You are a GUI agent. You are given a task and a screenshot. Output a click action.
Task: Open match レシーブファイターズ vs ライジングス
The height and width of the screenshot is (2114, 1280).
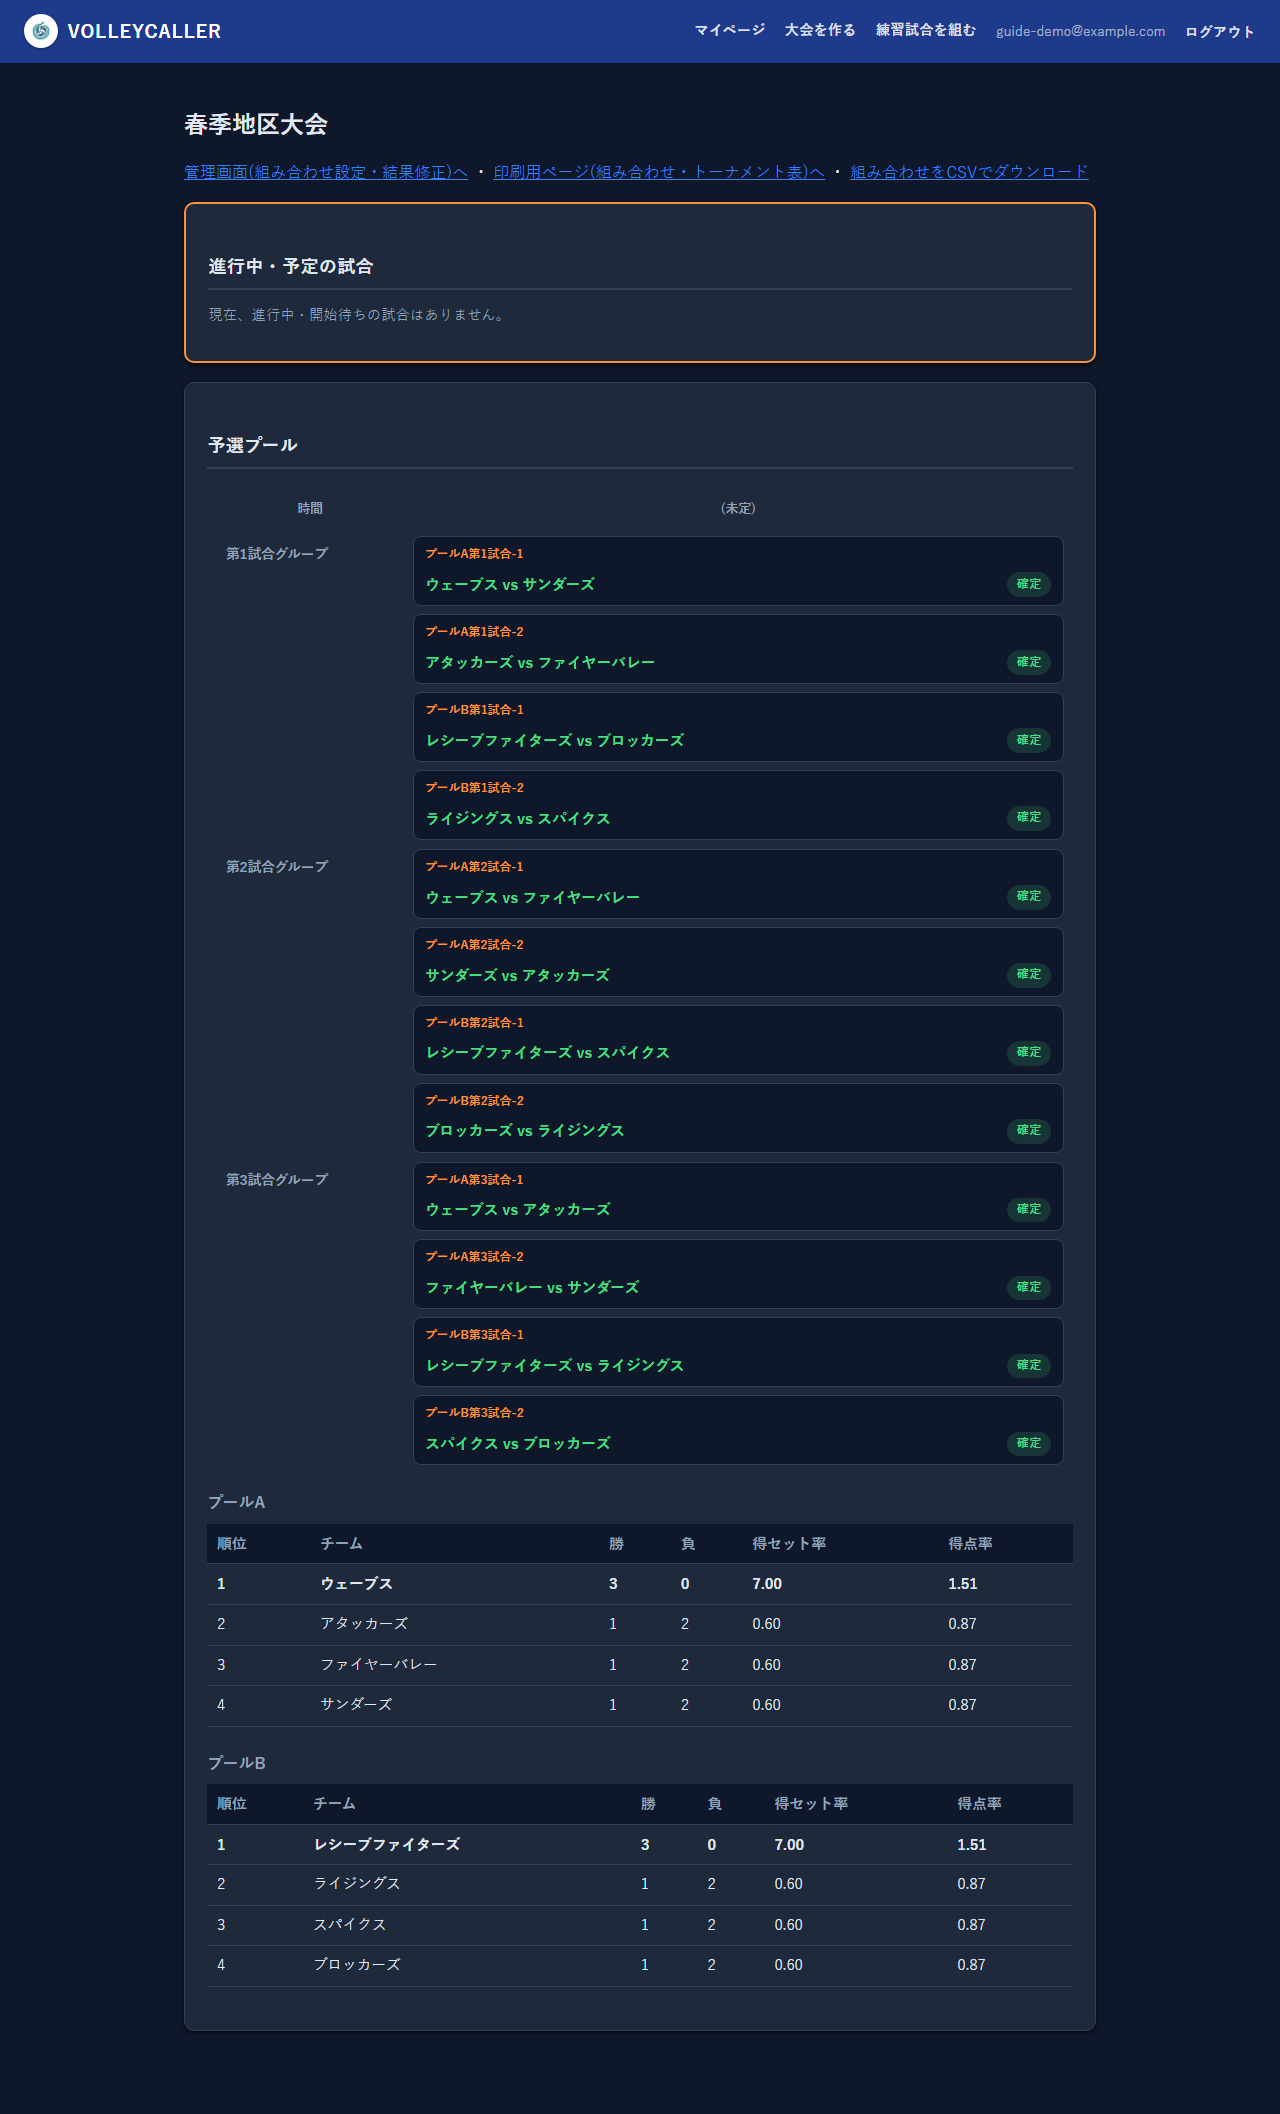coord(738,1352)
